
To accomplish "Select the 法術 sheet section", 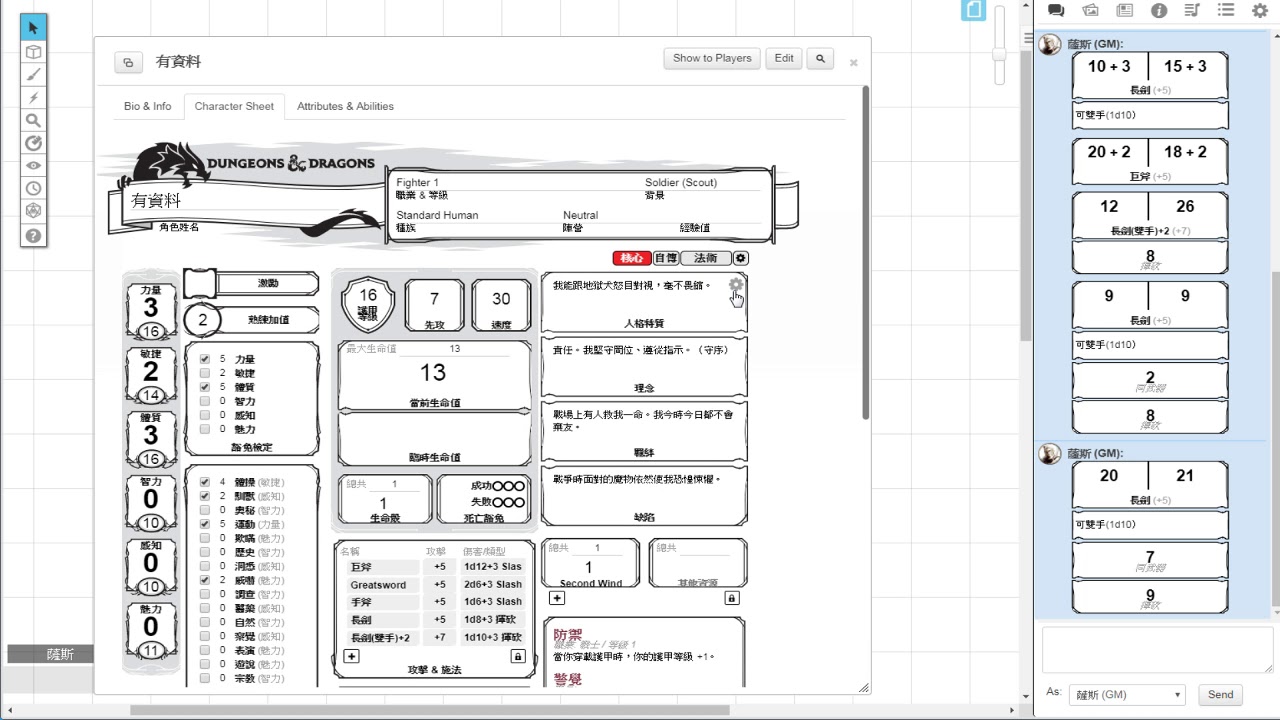I will [706, 258].
